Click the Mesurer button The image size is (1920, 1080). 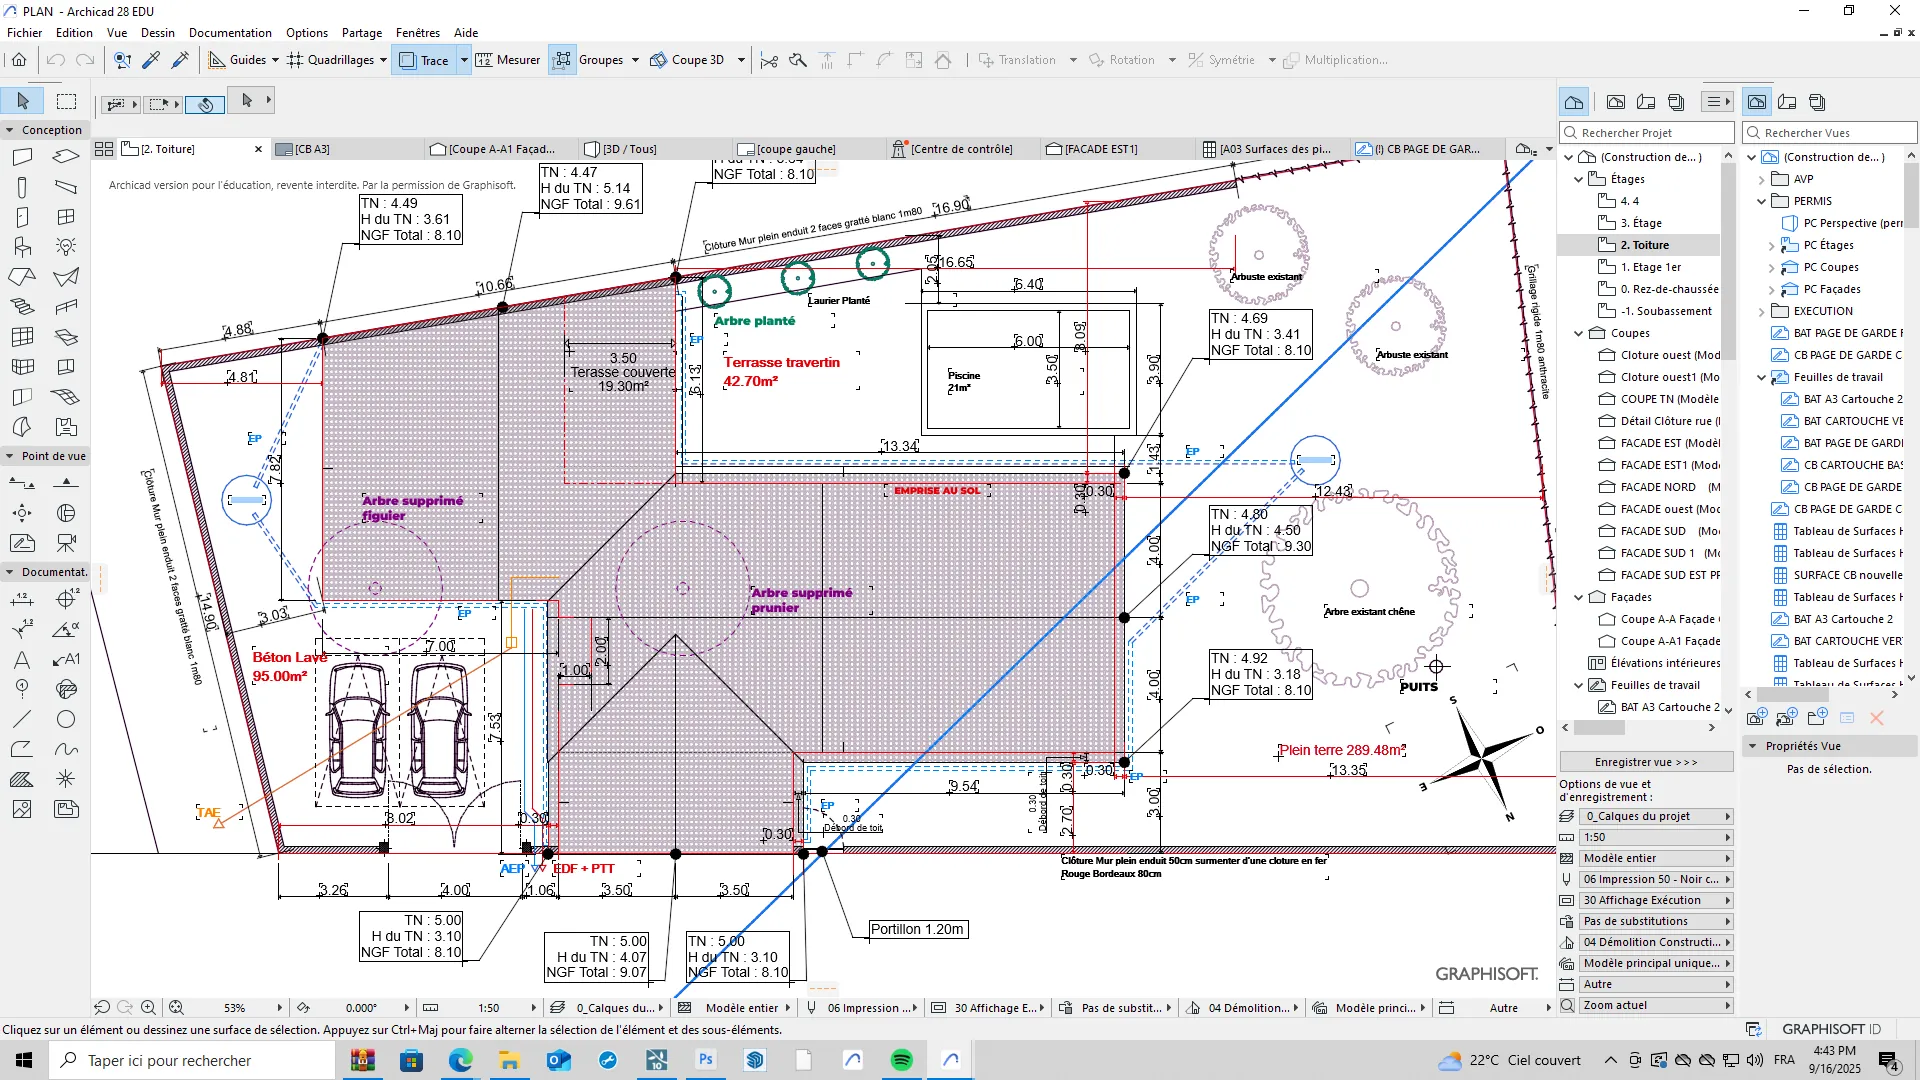pos(508,60)
